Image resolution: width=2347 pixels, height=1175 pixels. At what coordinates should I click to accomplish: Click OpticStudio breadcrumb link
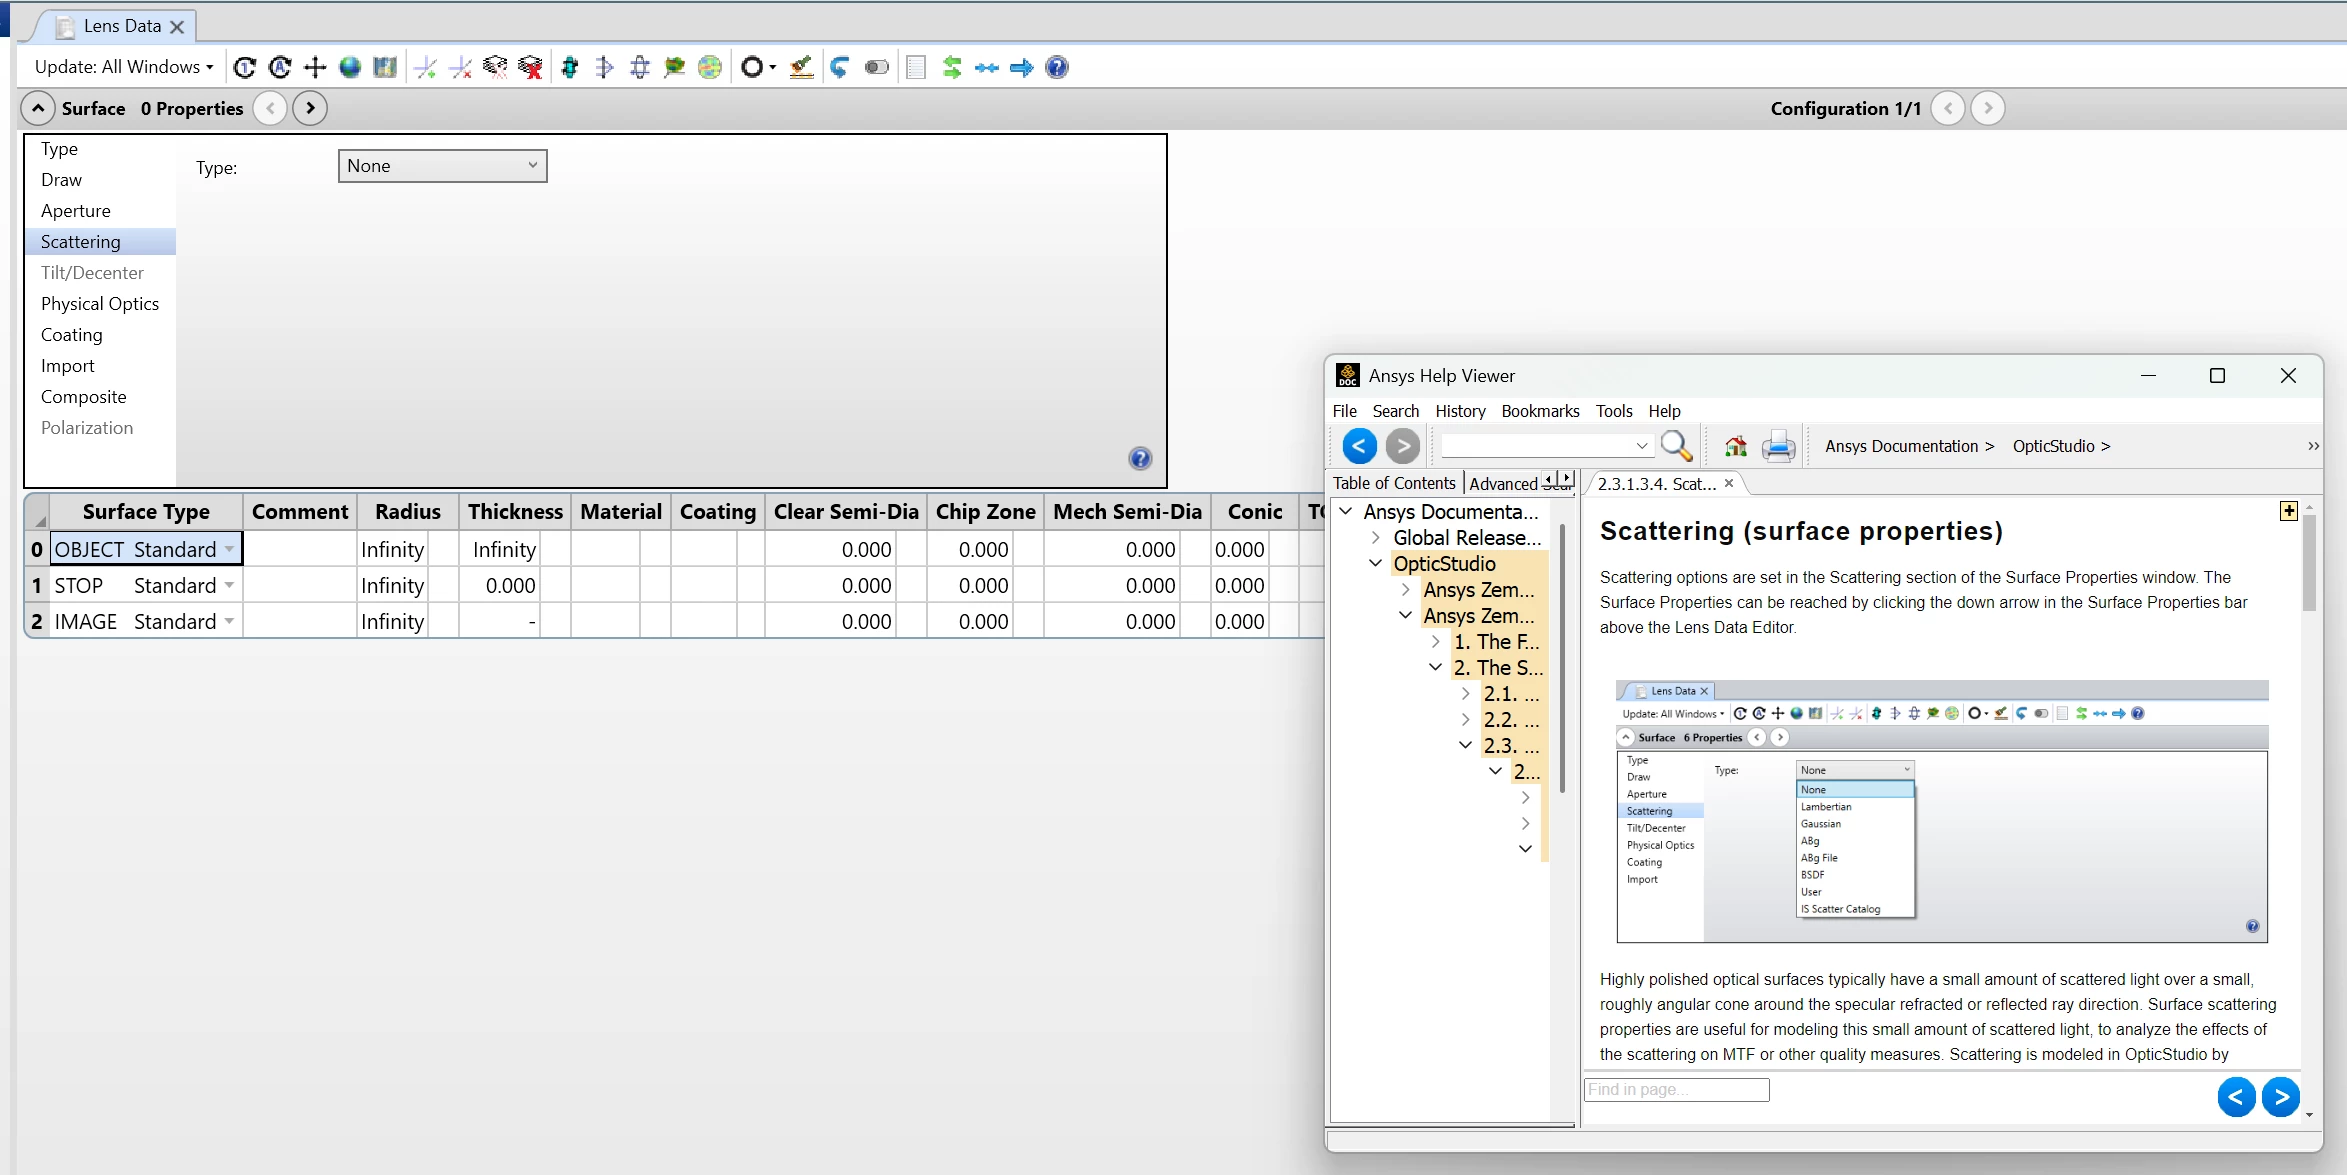(x=2053, y=446)
